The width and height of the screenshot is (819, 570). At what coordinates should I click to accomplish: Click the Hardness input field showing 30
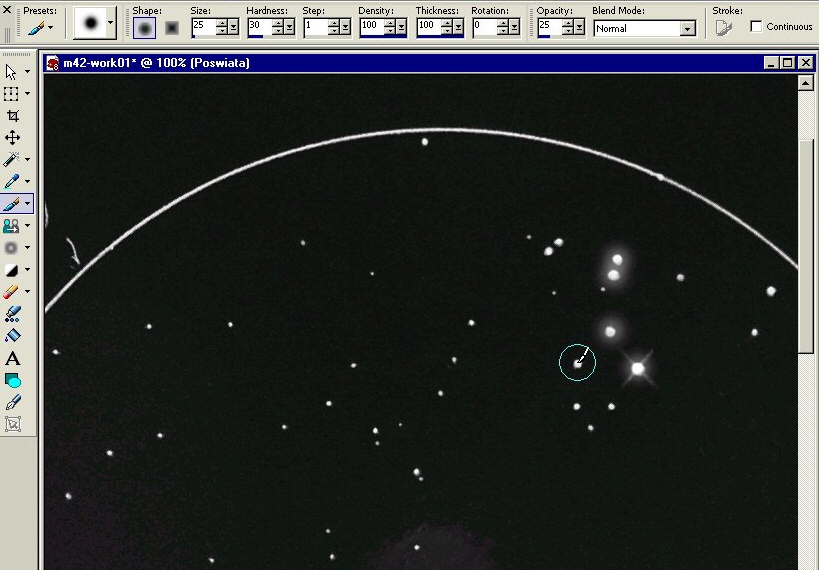click(x=260, y=26)
